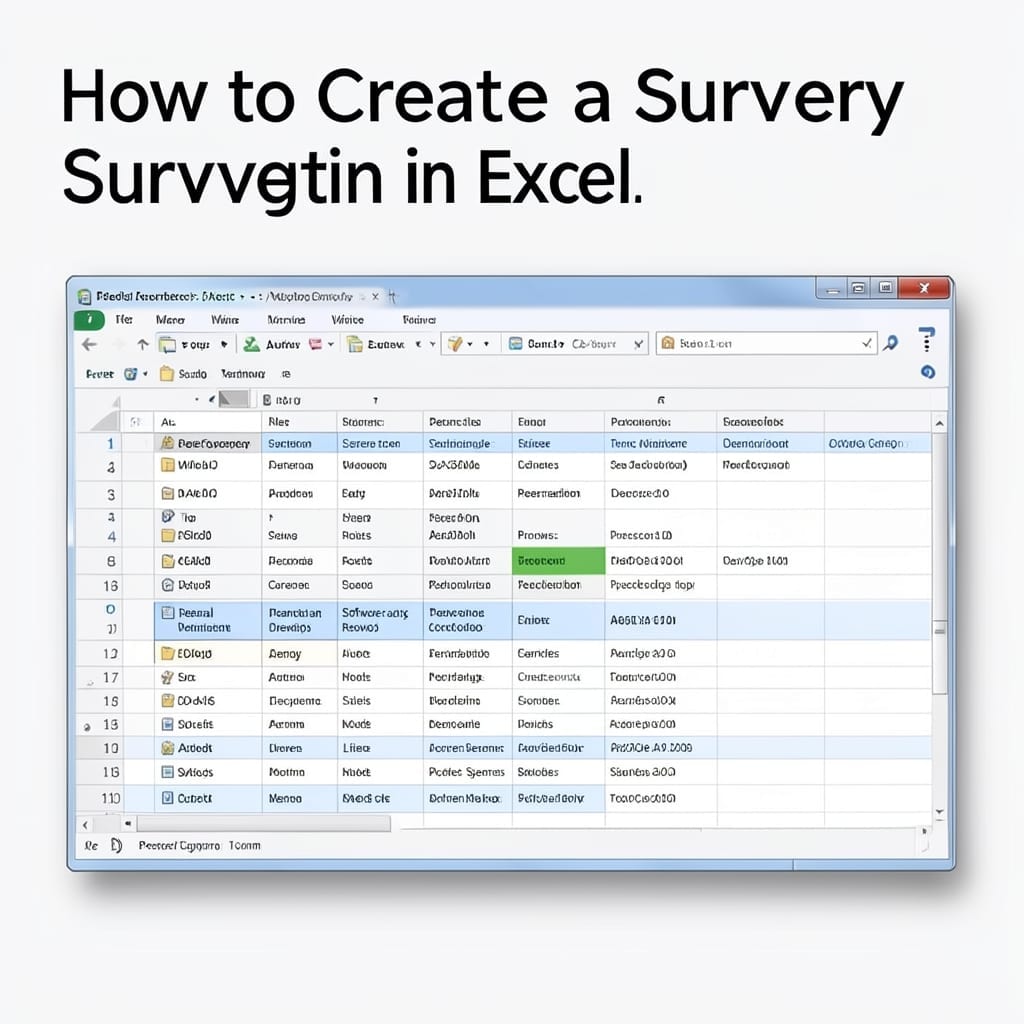Viewport: 1024px width, 1024px height.
Task: Select the row 17 header number
Action: [x=110, y=677]
